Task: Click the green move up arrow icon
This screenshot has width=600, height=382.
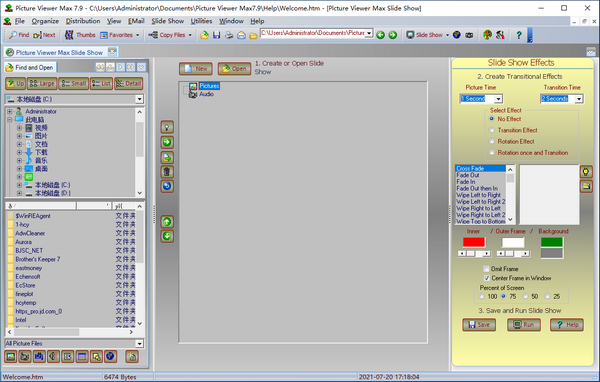Action: (x=167, y=222)
